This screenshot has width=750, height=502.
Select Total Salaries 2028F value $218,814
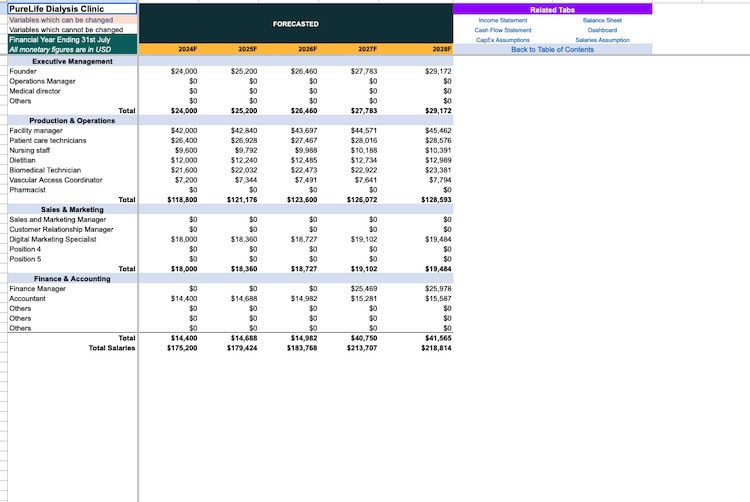(436, 348)
